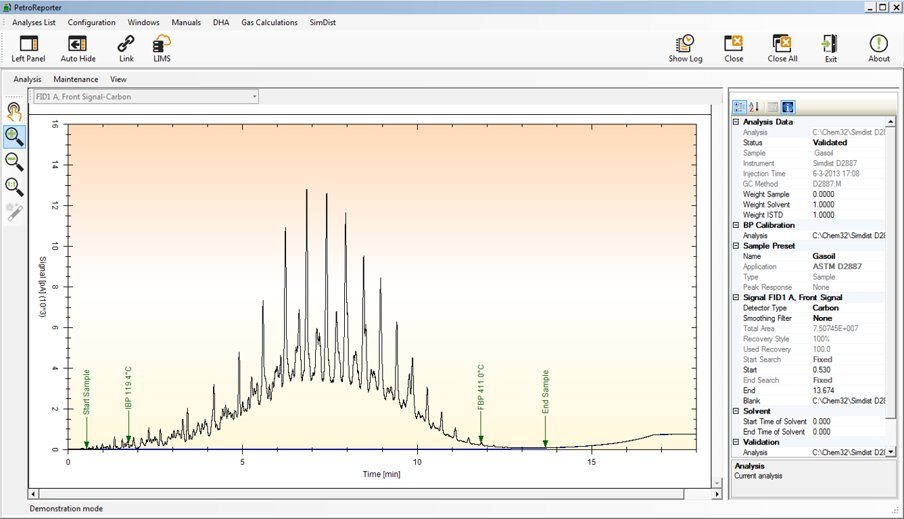Open the Left Panel toolbar button

click(28, 48)
